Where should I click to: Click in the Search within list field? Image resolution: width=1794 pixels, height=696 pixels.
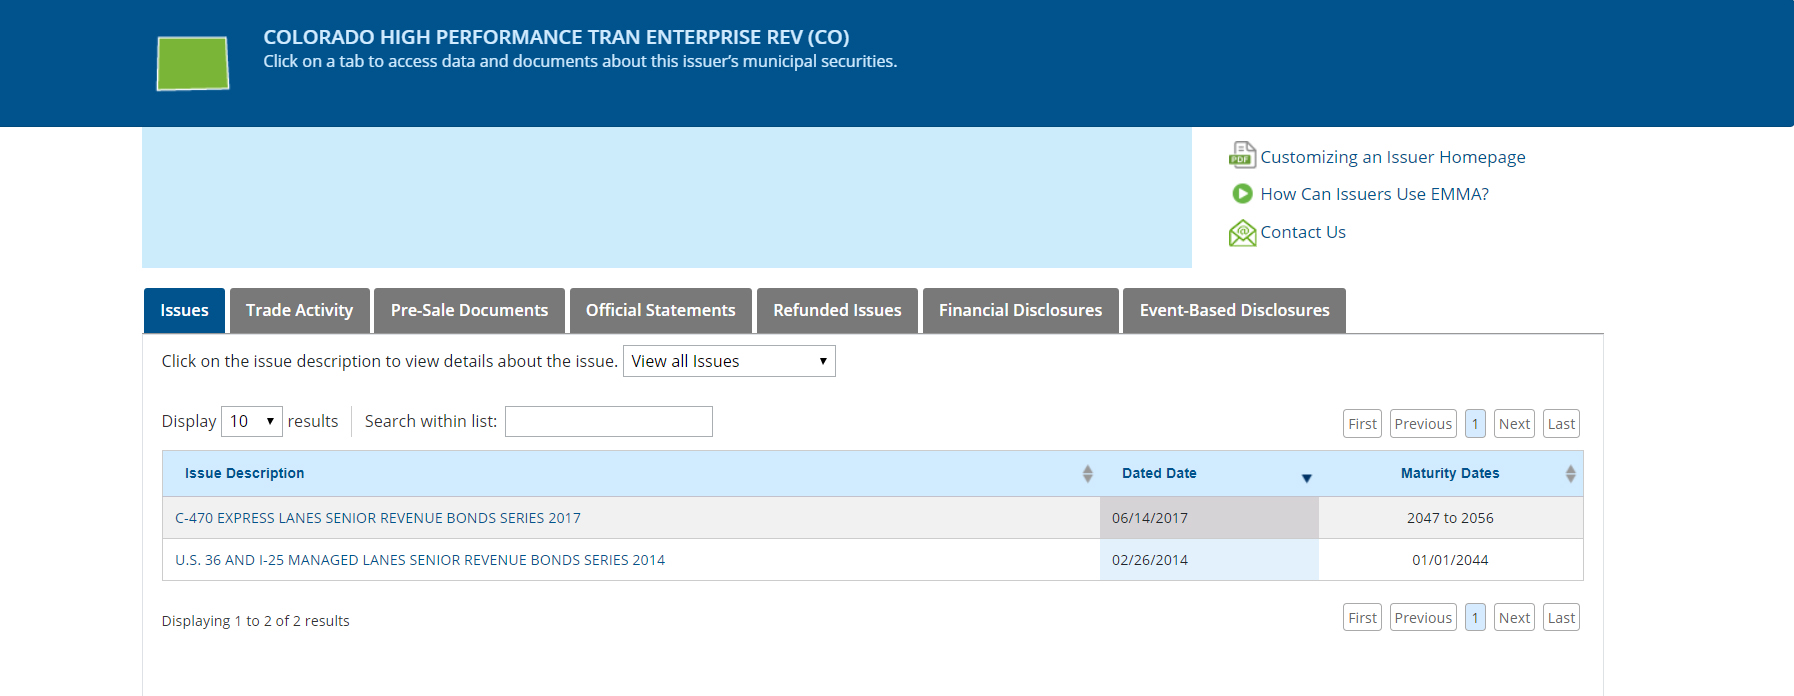608,422
